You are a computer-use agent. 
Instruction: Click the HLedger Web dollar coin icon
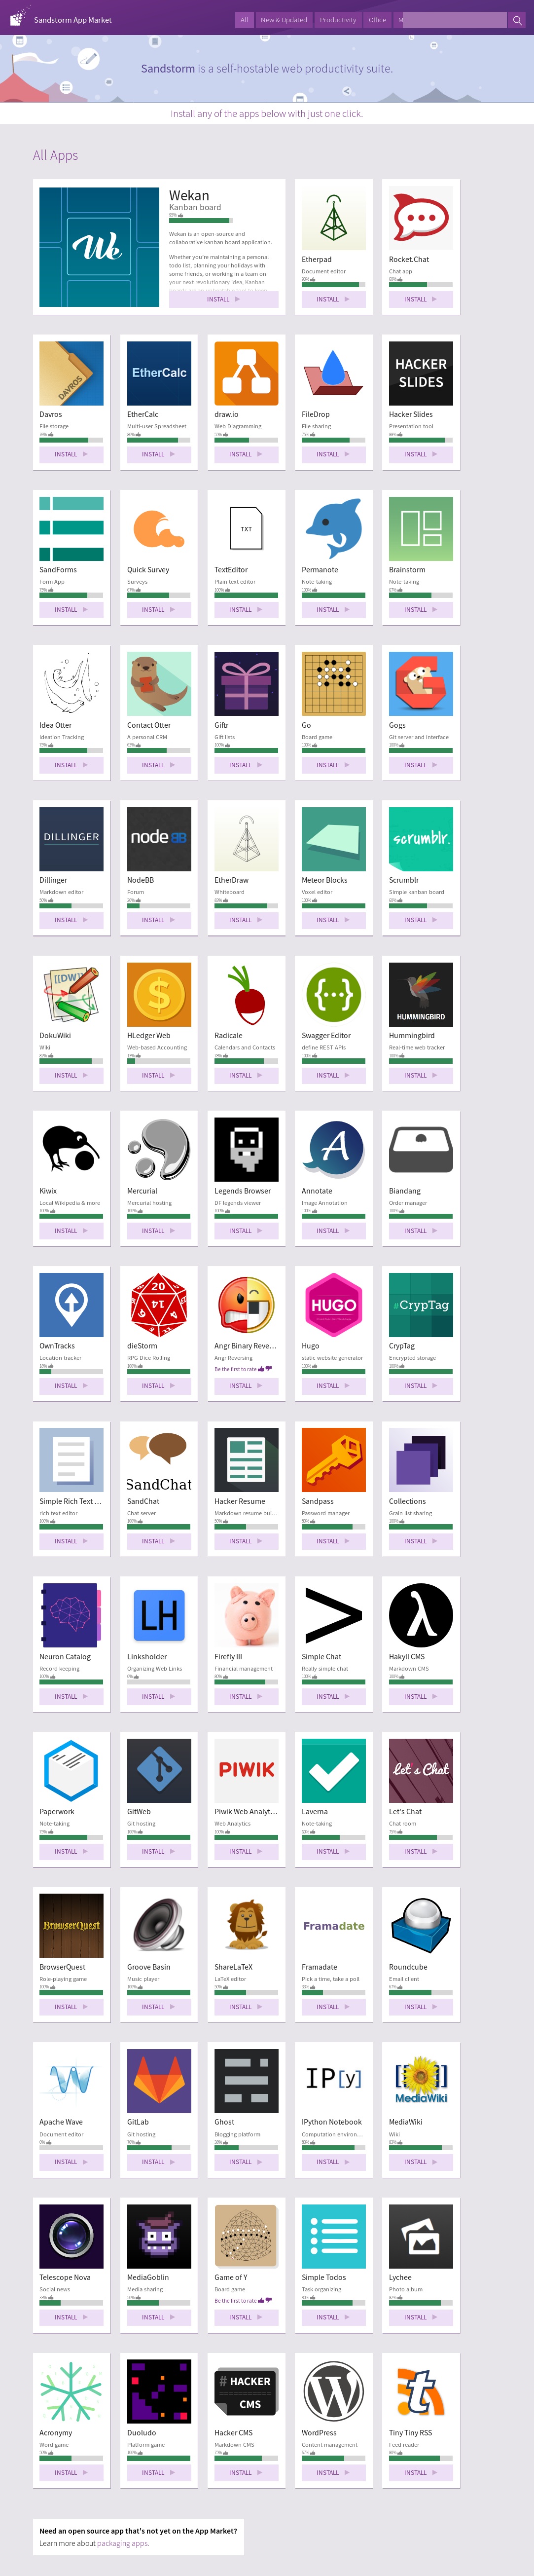click(x=159, y=995)
